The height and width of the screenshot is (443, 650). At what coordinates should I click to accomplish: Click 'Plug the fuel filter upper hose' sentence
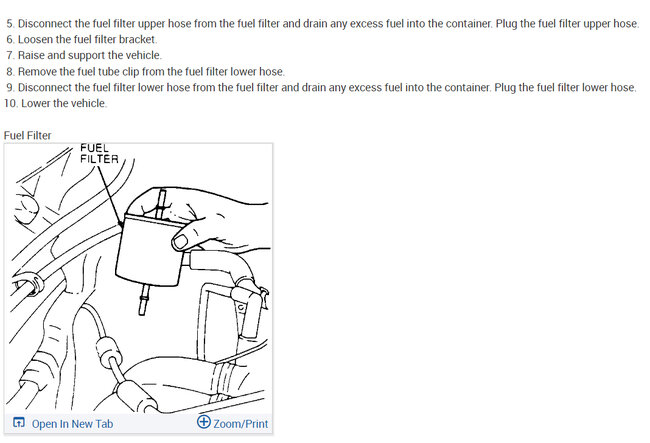point(567,24)
